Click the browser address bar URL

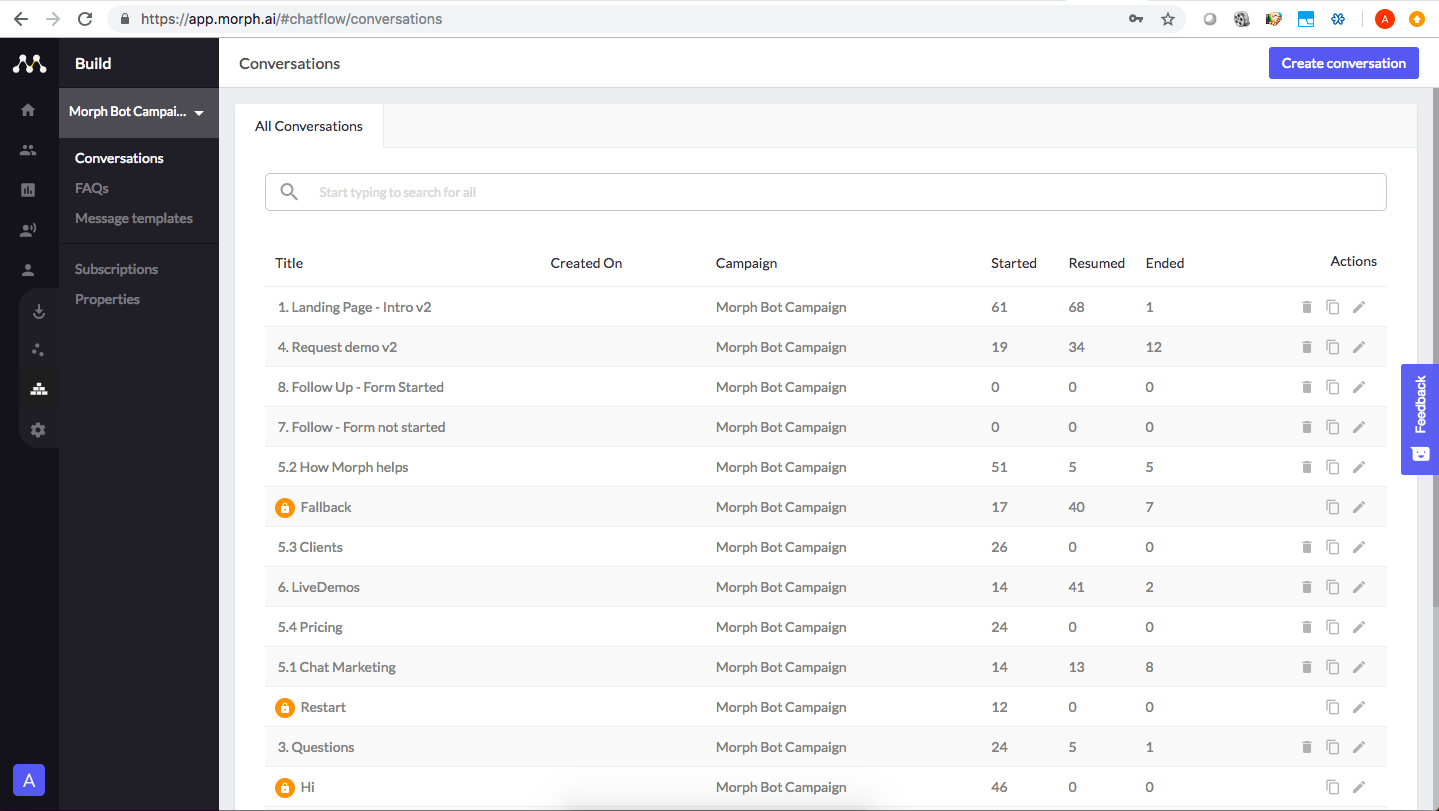(291, 19)
